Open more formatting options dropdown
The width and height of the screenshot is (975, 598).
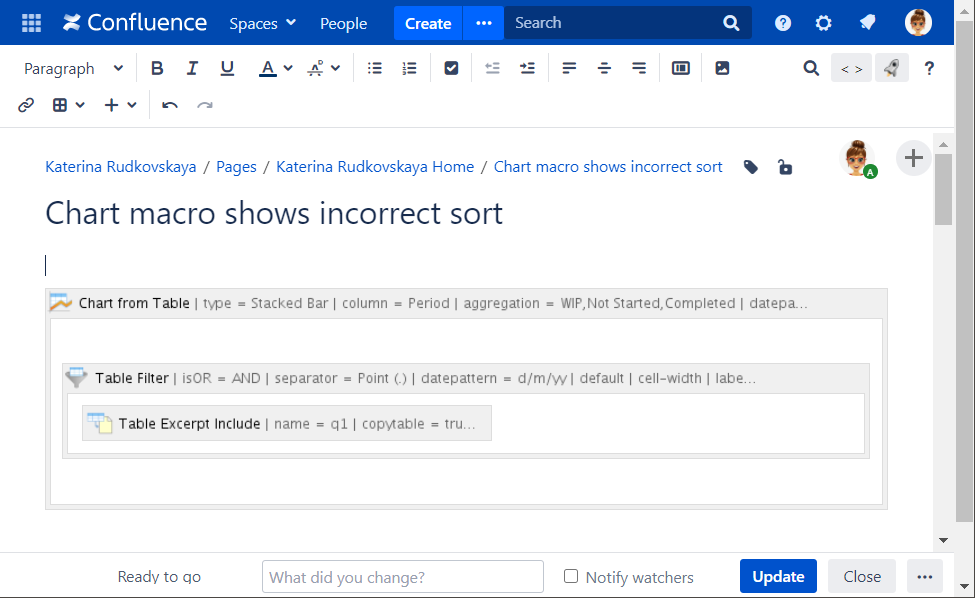pyautogui.click(x=323, y=68)
